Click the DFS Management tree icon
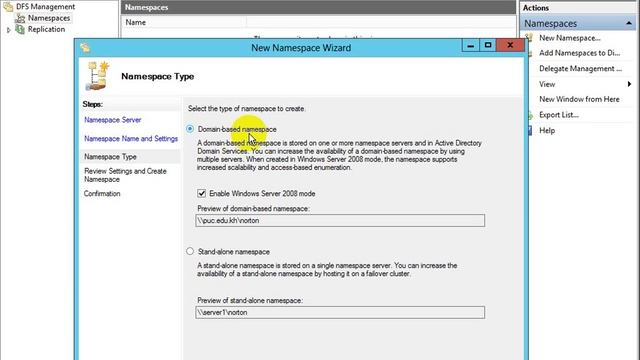Viewport: 640px width, 360px height. (x=8, y=7)
